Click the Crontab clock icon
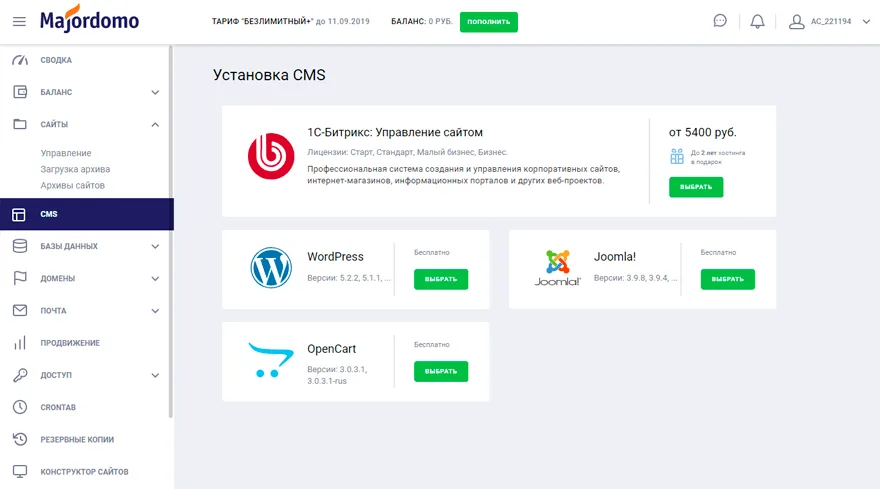Image resolution: width=880 pixels, height=489 pixels. tap(20, 407)
